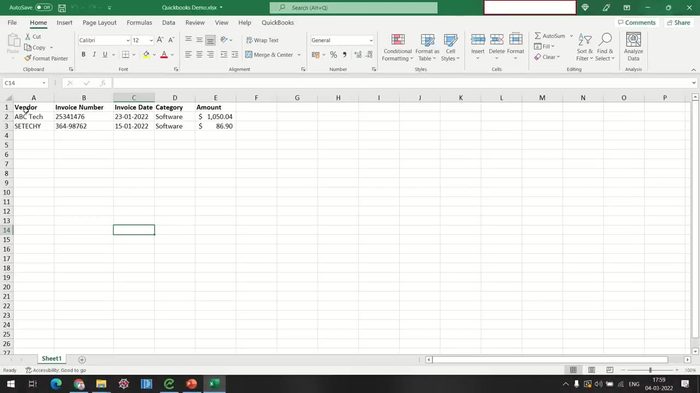Click Merge & Center button
Image resolution: width=700 pixels, height=393 pixels.
pos(269,54)
